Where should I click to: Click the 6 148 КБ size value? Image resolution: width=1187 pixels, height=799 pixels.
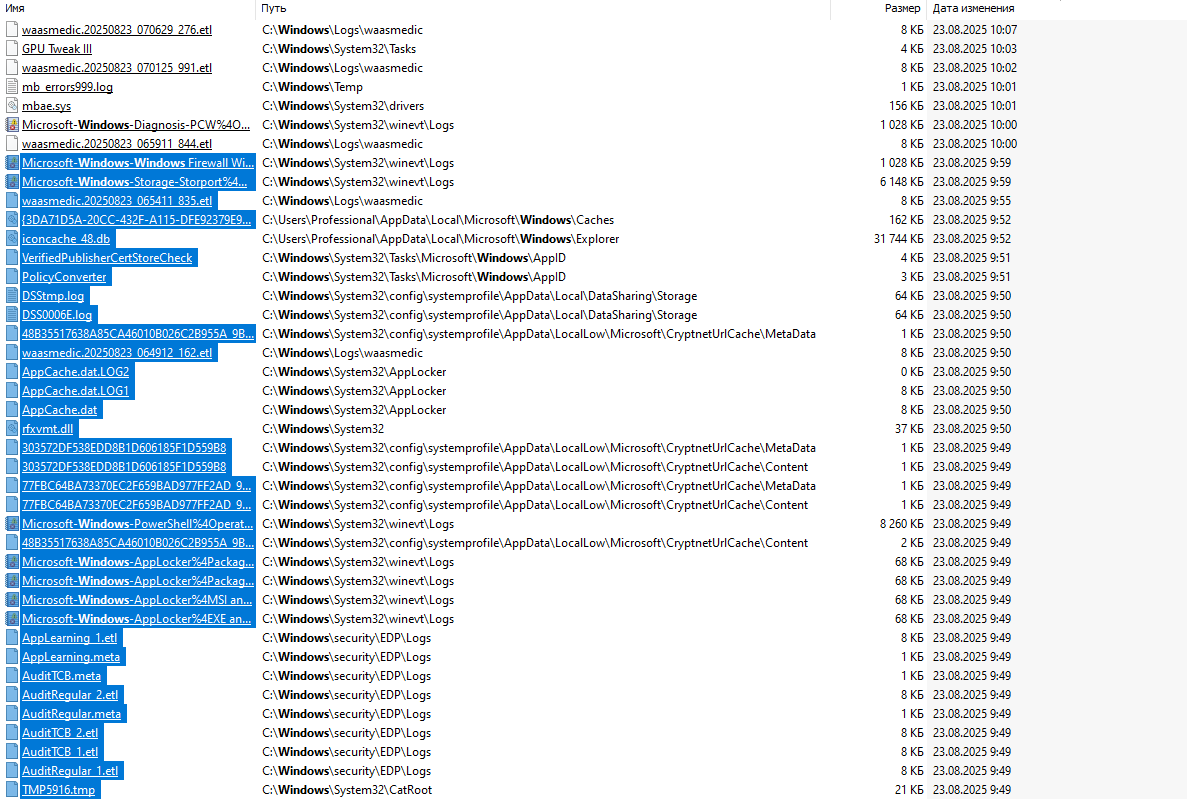902,182
